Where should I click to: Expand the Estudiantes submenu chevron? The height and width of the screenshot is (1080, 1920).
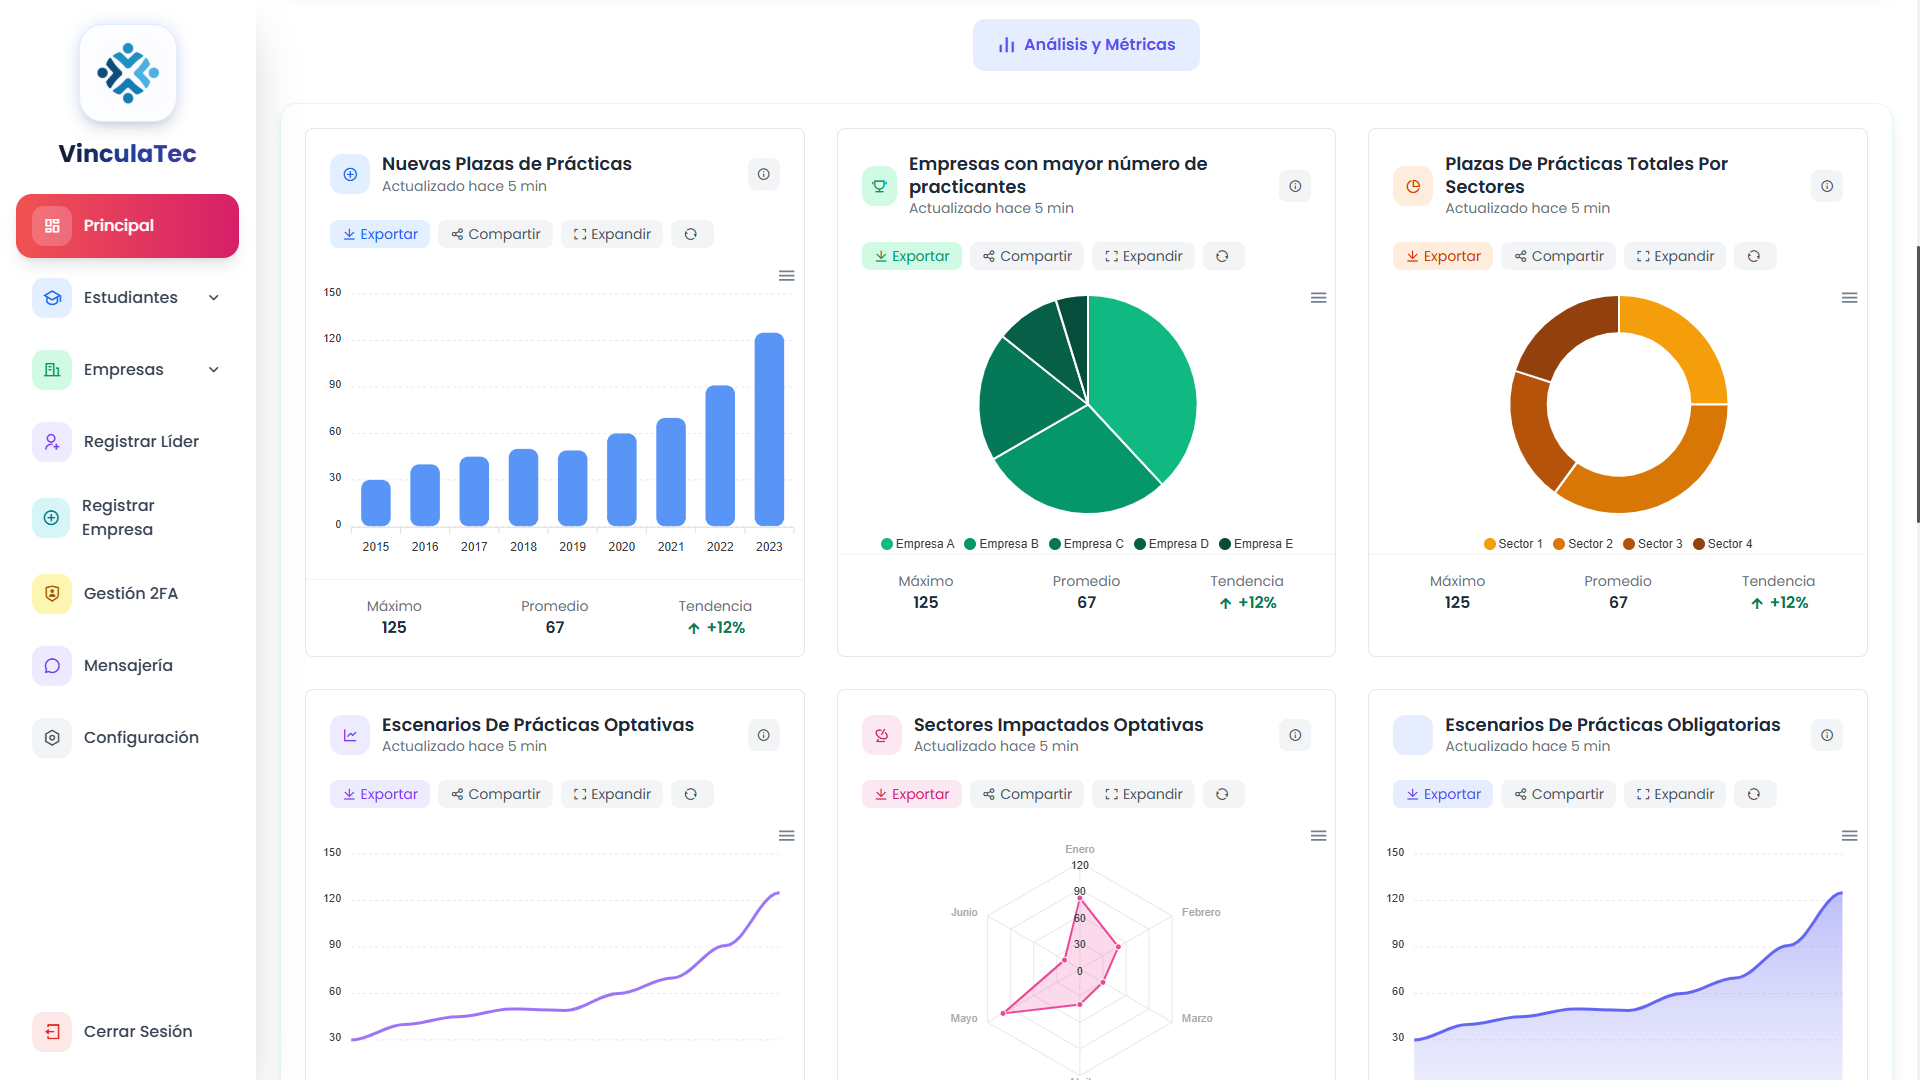(214, 297)
